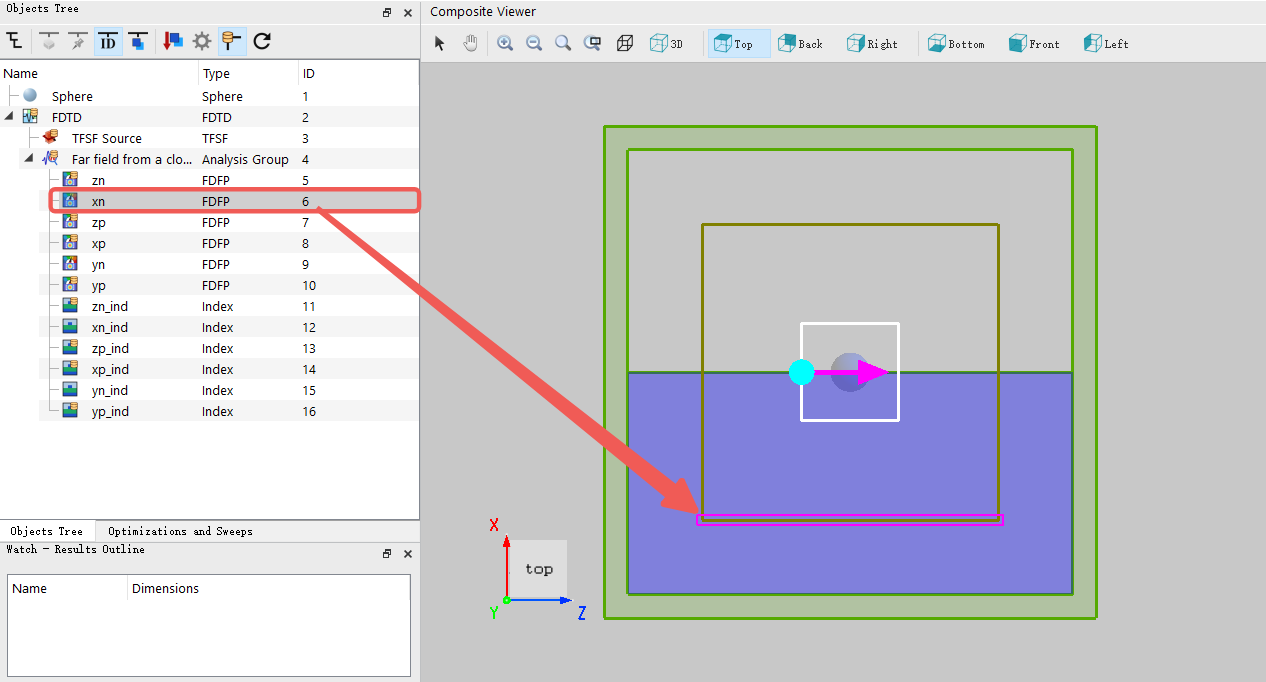Viewport: 1266px width, 682px height.
Task: Click the 'Composite Viewer' panel title
Action: [483, 12]
